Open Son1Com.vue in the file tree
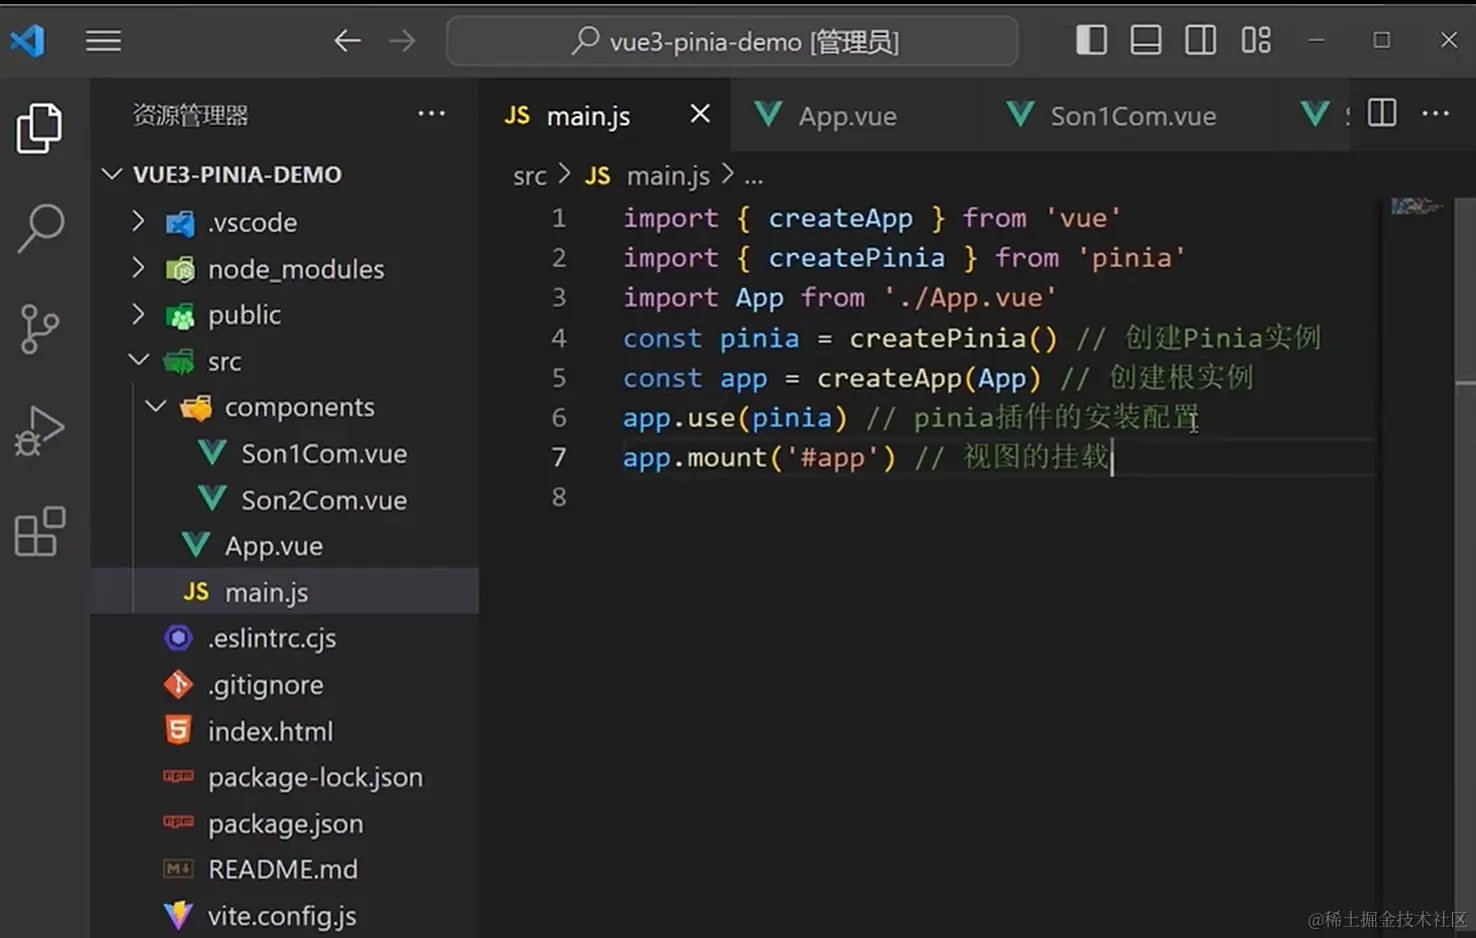1476x938 pixels. [323, 453]
